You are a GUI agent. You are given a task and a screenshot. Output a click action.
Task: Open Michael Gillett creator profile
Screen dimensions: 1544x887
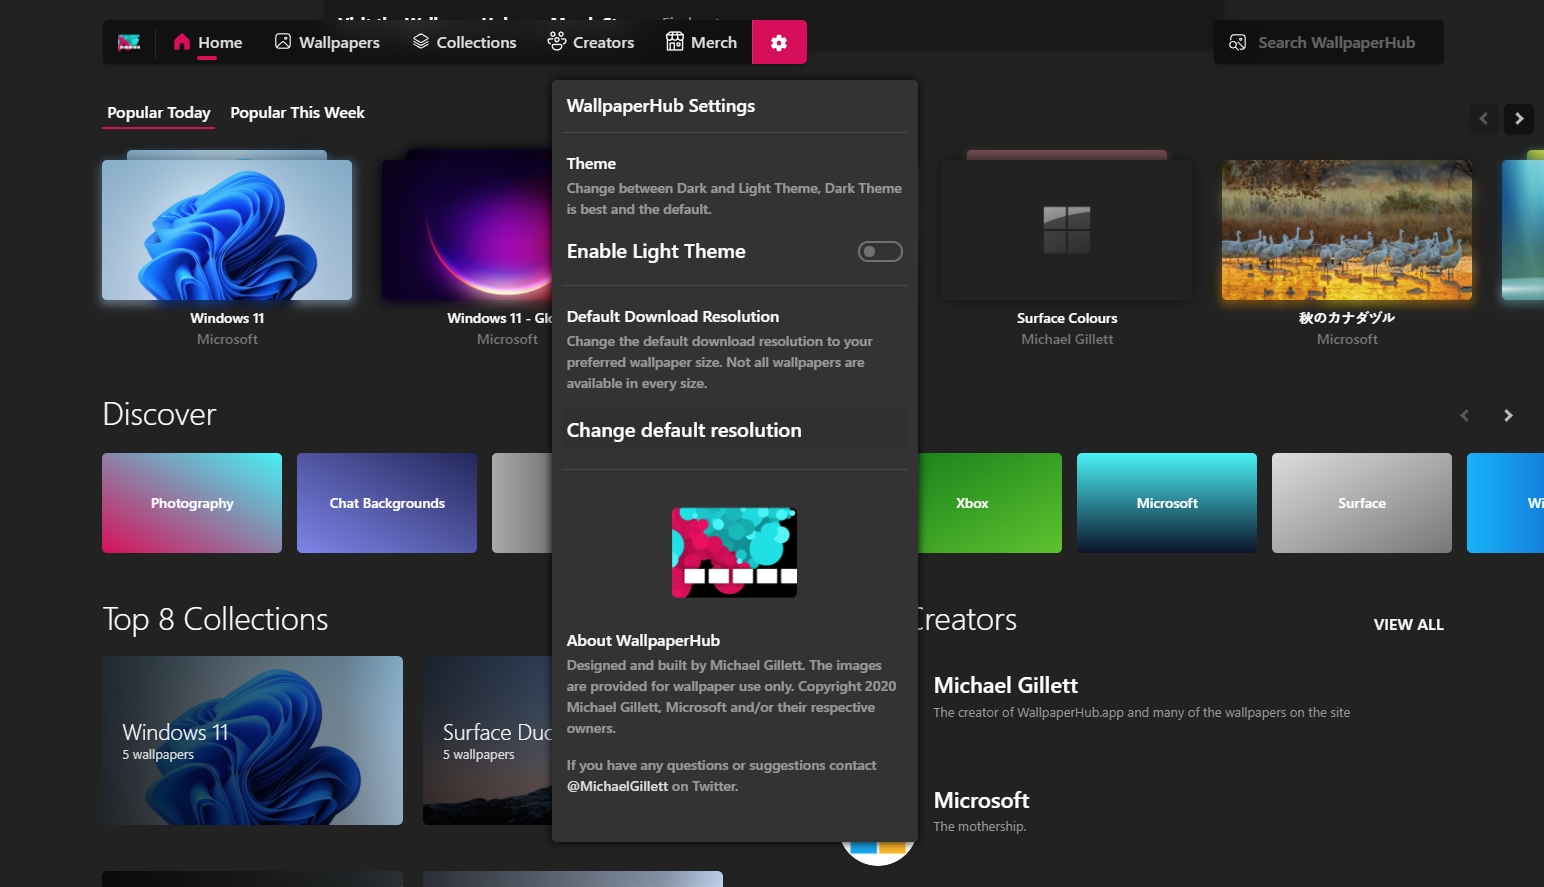pos(1005,685)
